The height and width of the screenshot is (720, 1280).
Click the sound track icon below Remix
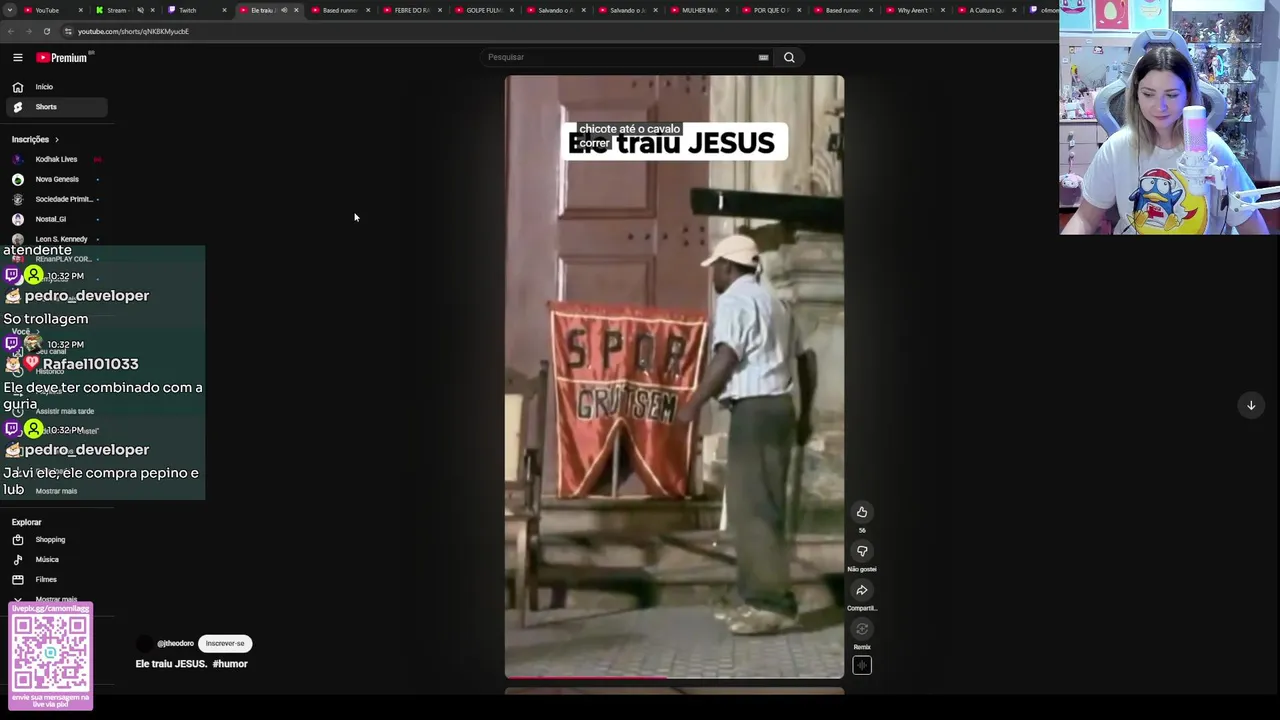pos(862,666)
